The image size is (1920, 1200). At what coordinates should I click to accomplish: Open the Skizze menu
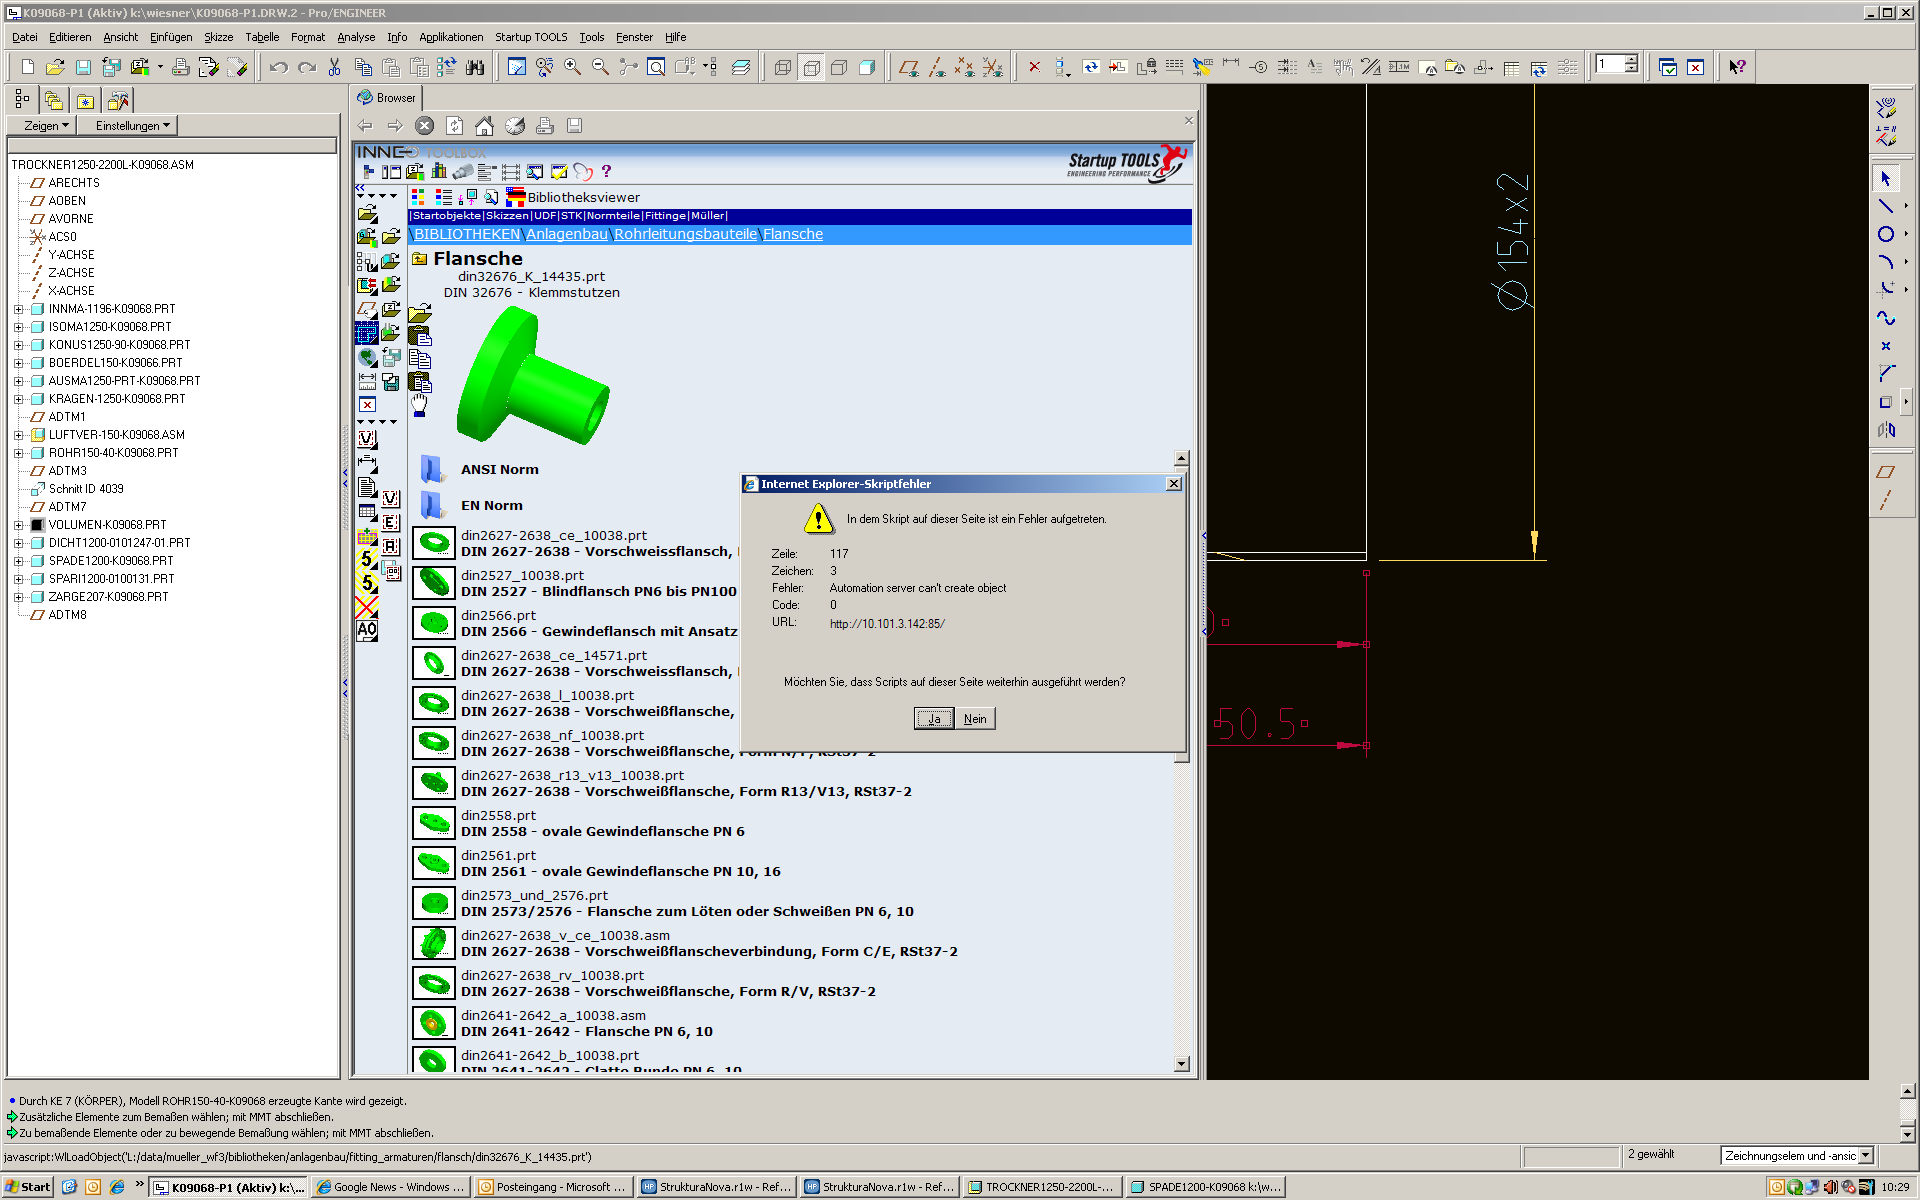click(x=218, y=37)
